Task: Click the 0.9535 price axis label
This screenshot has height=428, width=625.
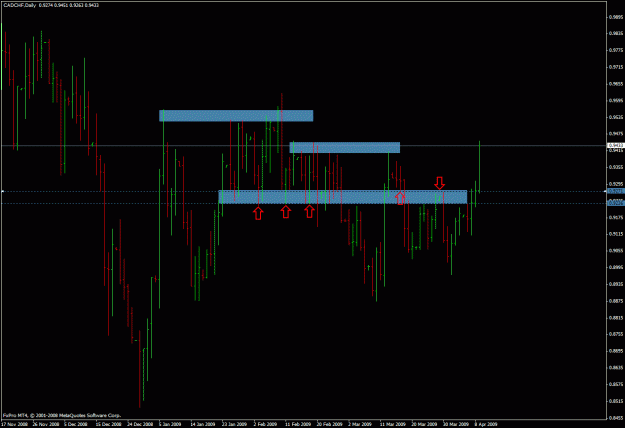Action: pyautogui.click(x=616, y=117)
